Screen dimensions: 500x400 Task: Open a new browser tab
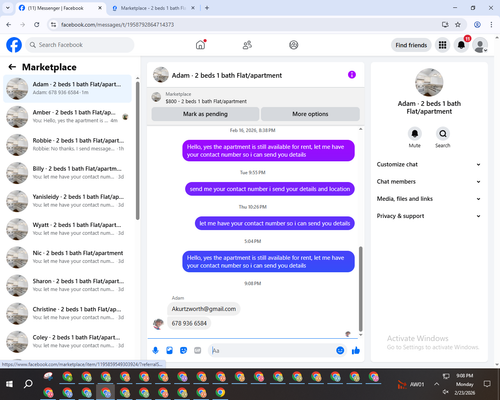click(207, 8)
